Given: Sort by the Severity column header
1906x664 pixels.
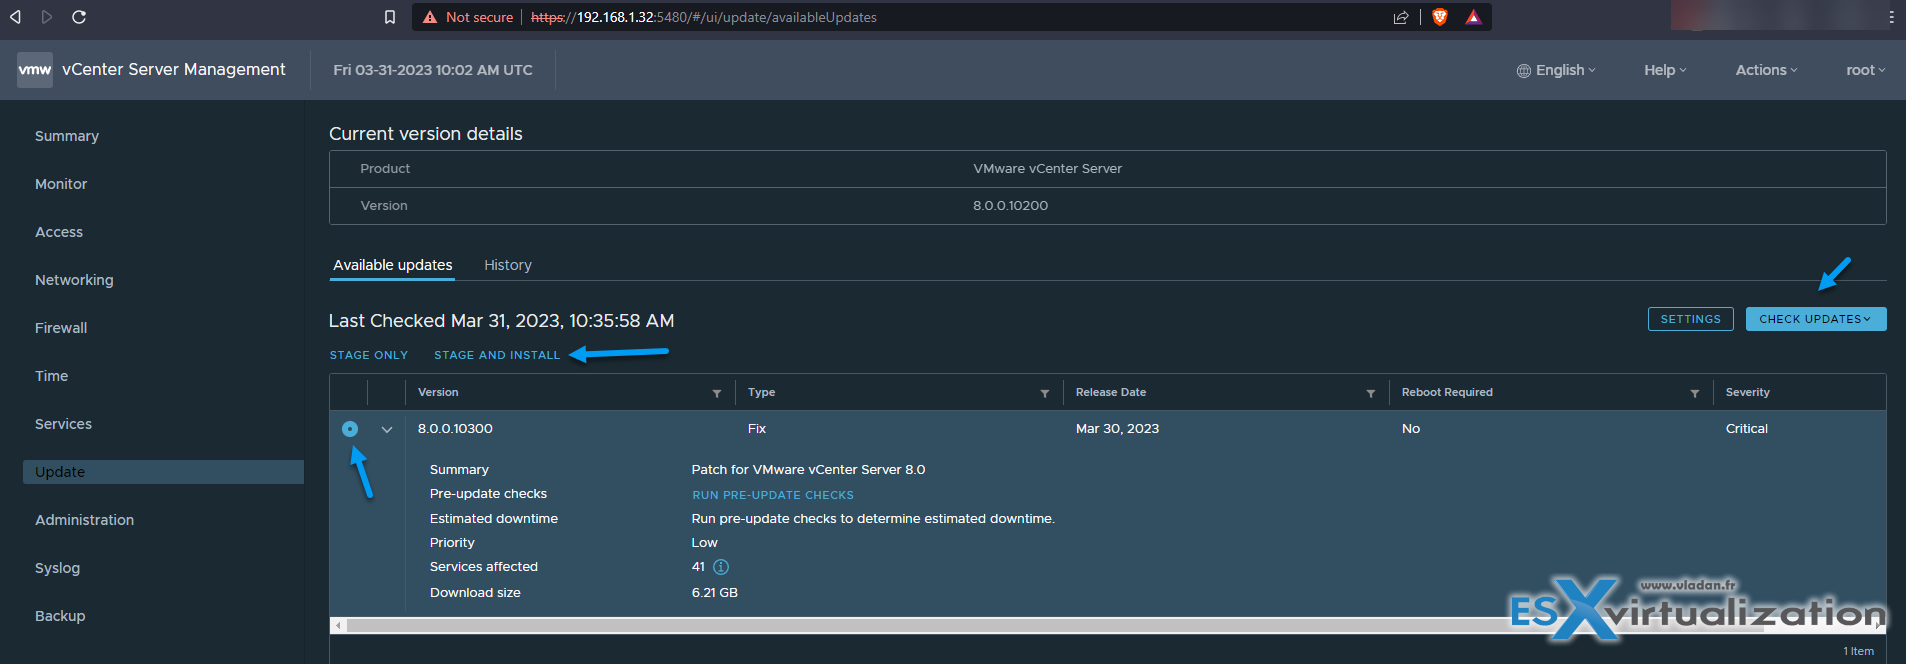Looking at the screenshot, I should pos(1748,392).
